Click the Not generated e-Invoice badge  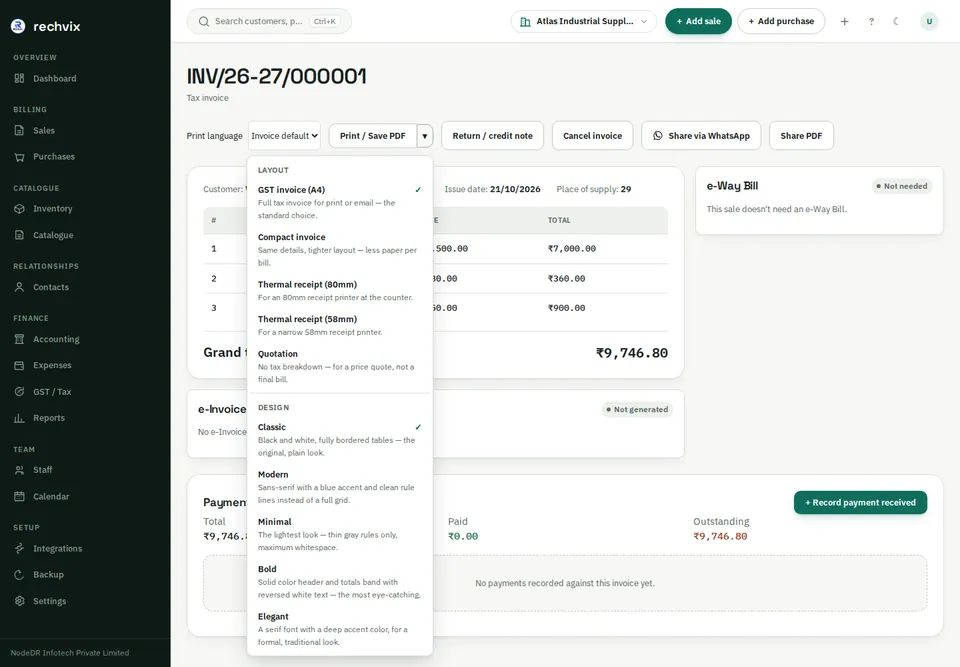coord(637,409)
